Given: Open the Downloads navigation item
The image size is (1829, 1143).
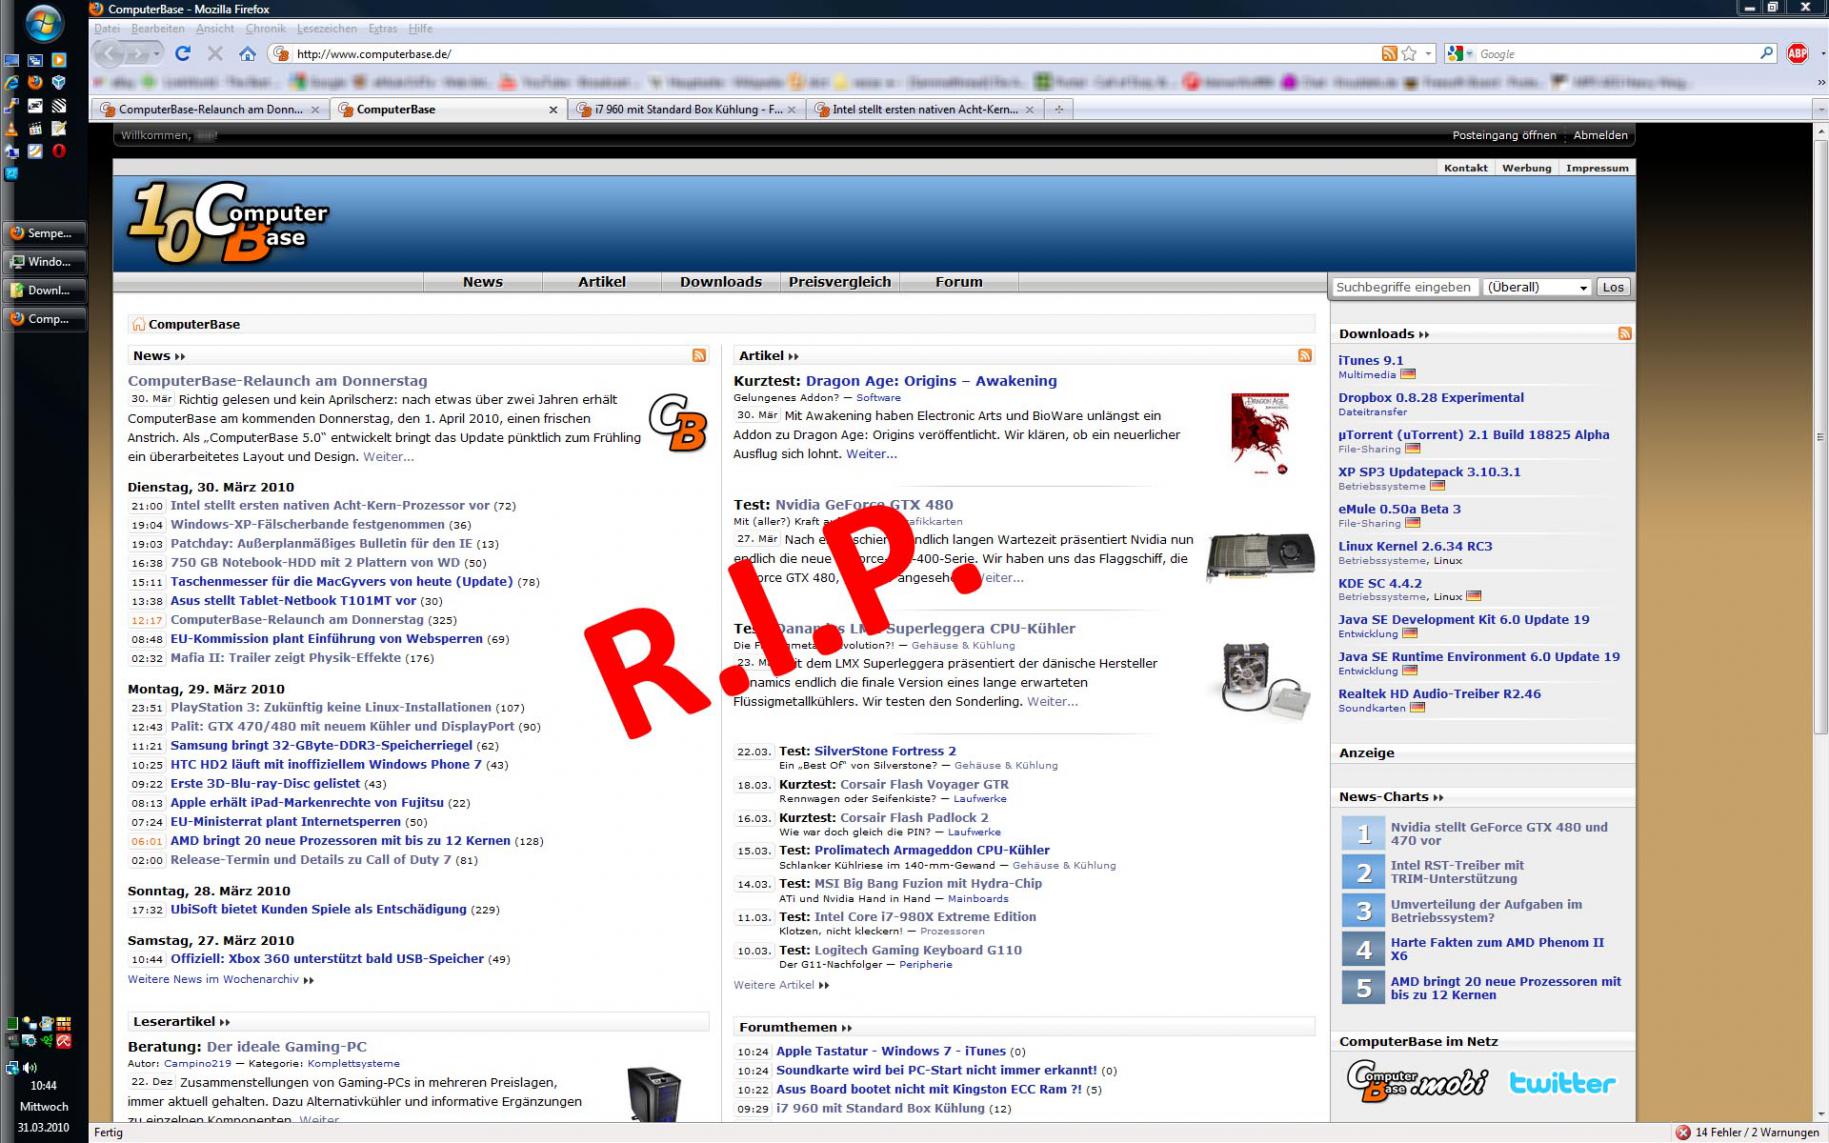Looking at the screenshot, I should tap(721, 282).
